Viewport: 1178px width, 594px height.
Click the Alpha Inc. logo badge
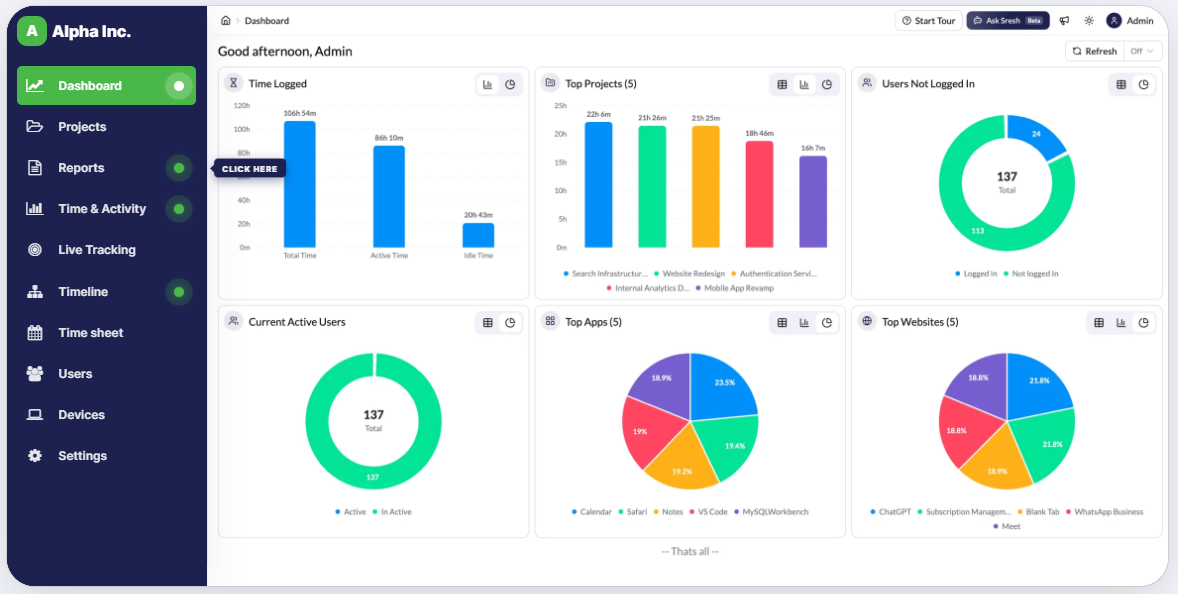tap(32, 31)
